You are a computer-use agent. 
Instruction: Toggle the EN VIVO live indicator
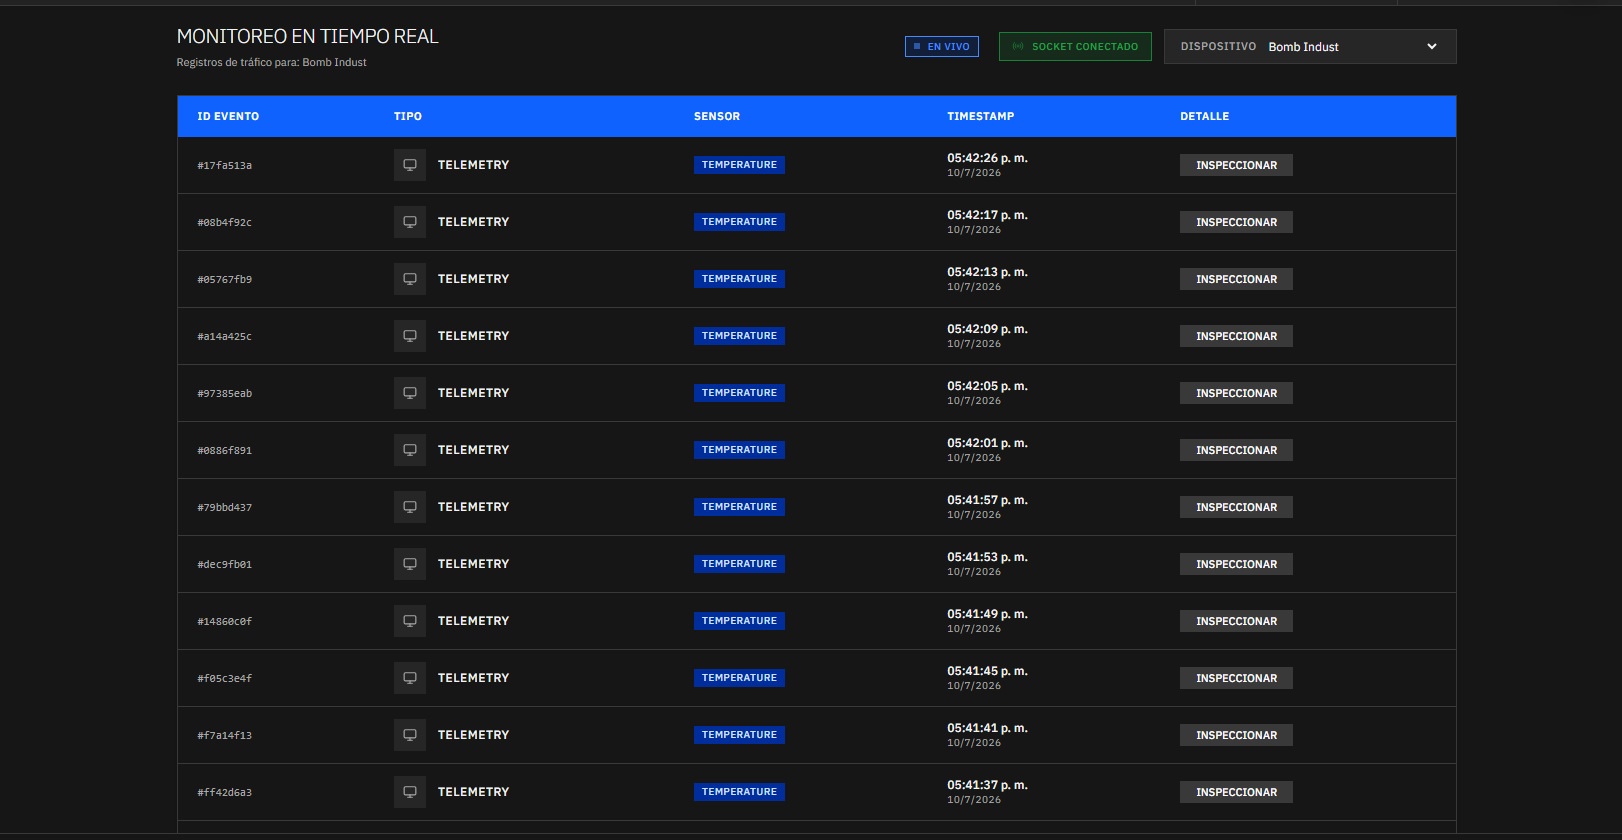[x=942, y=47]
